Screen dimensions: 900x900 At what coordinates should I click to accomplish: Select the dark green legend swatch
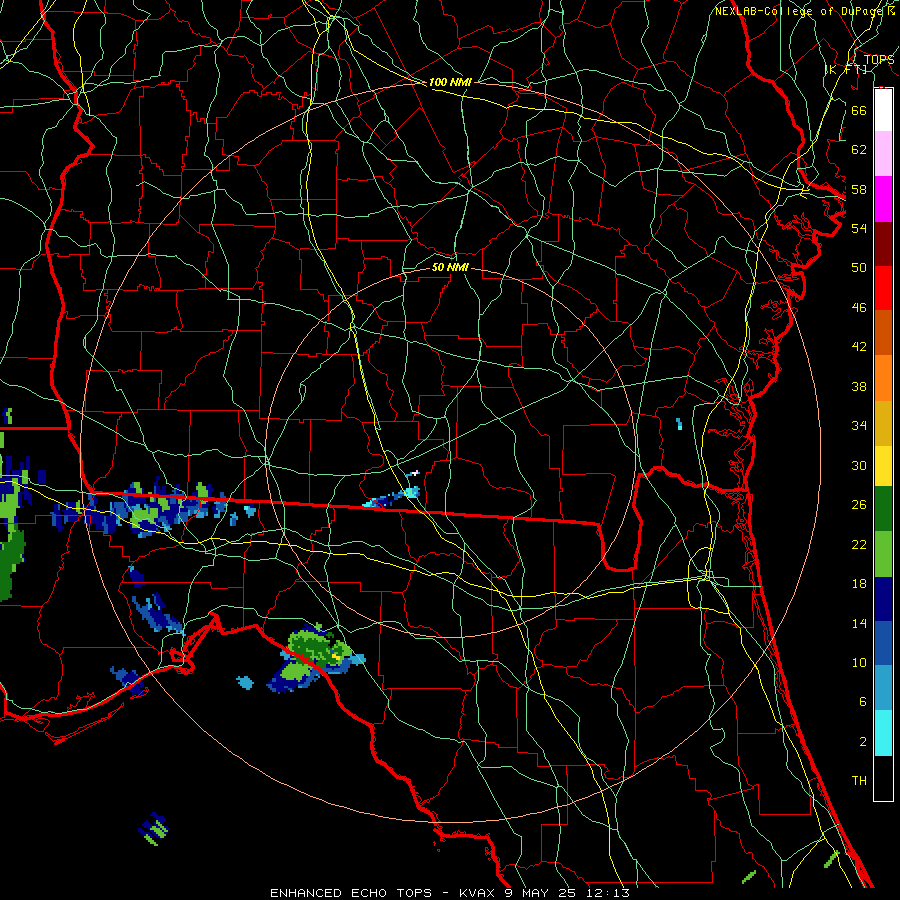883,509
